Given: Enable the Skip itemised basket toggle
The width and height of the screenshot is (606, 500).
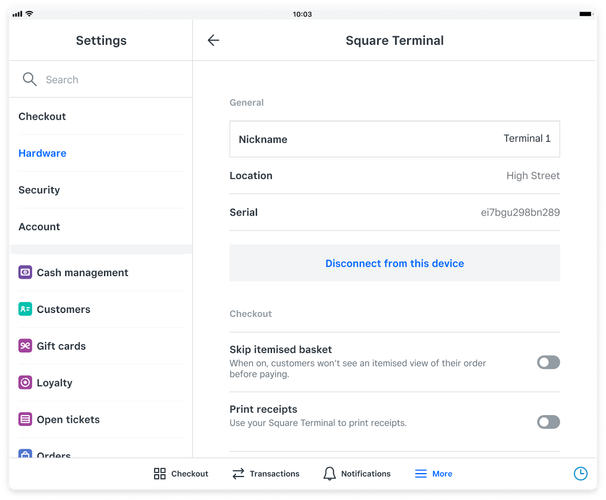Looking at the screenshot, I should coord(548,362).
